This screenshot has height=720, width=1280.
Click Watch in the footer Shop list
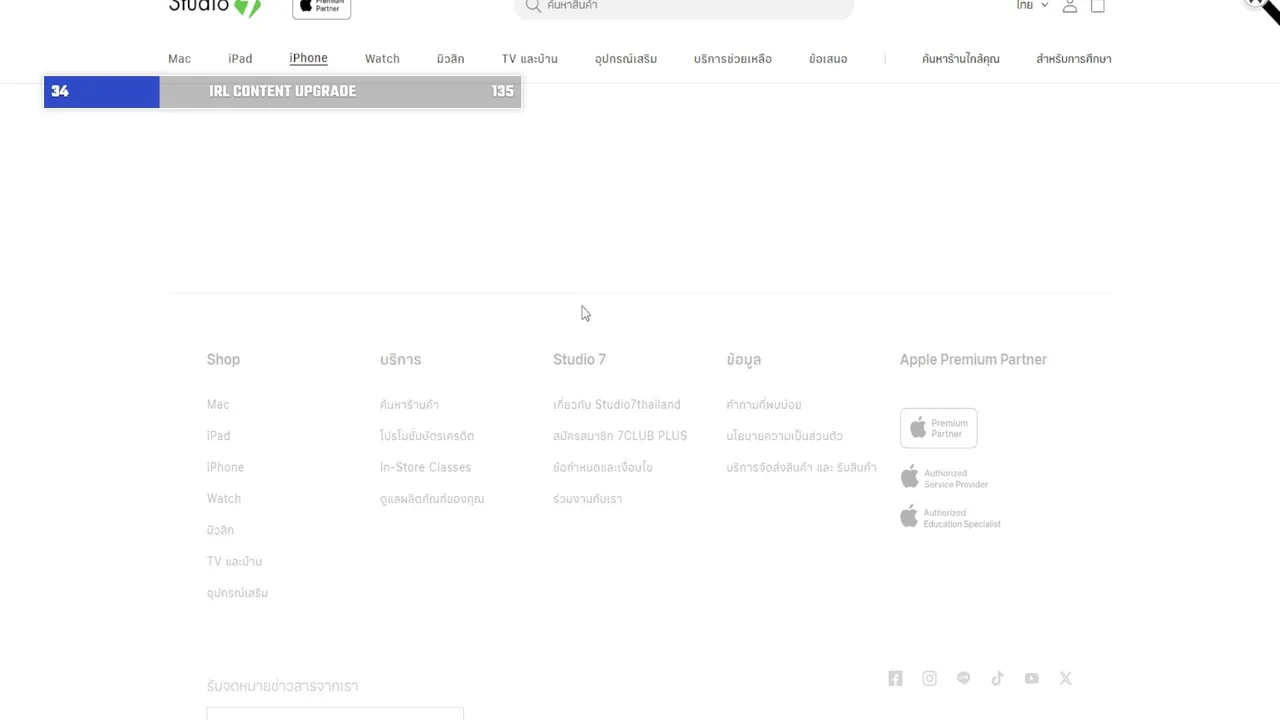pos(224,498)
